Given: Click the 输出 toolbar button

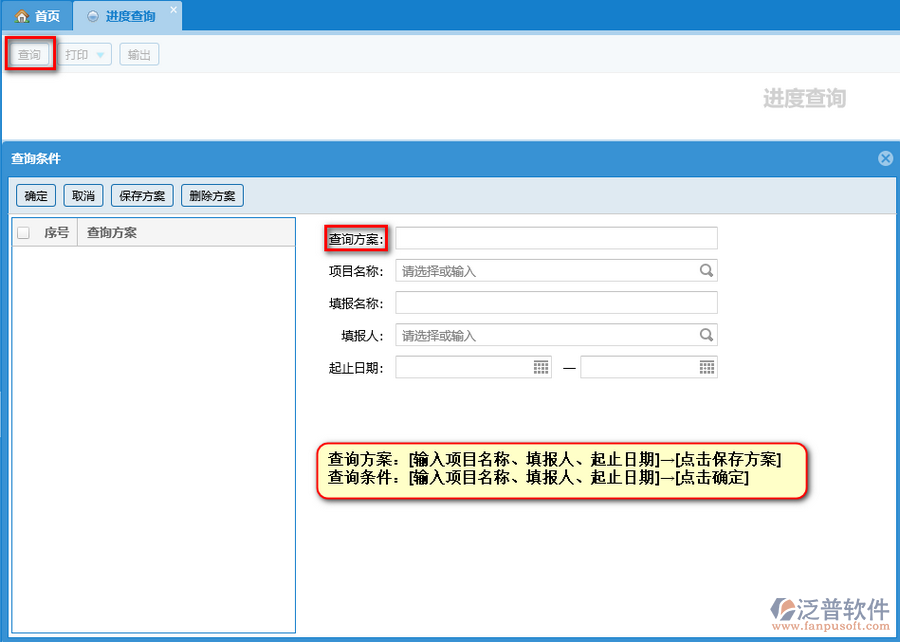Looking at the screenshot, I should (139, 55).
